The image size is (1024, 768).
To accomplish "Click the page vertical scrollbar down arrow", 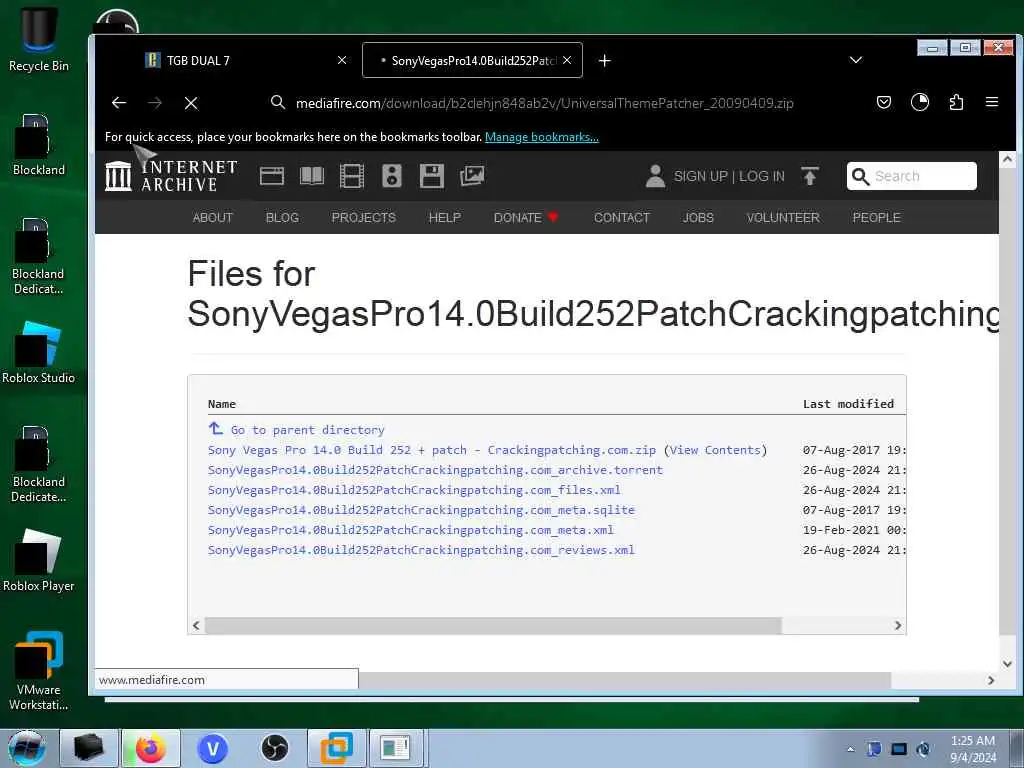I will [x=1007, y=664].
